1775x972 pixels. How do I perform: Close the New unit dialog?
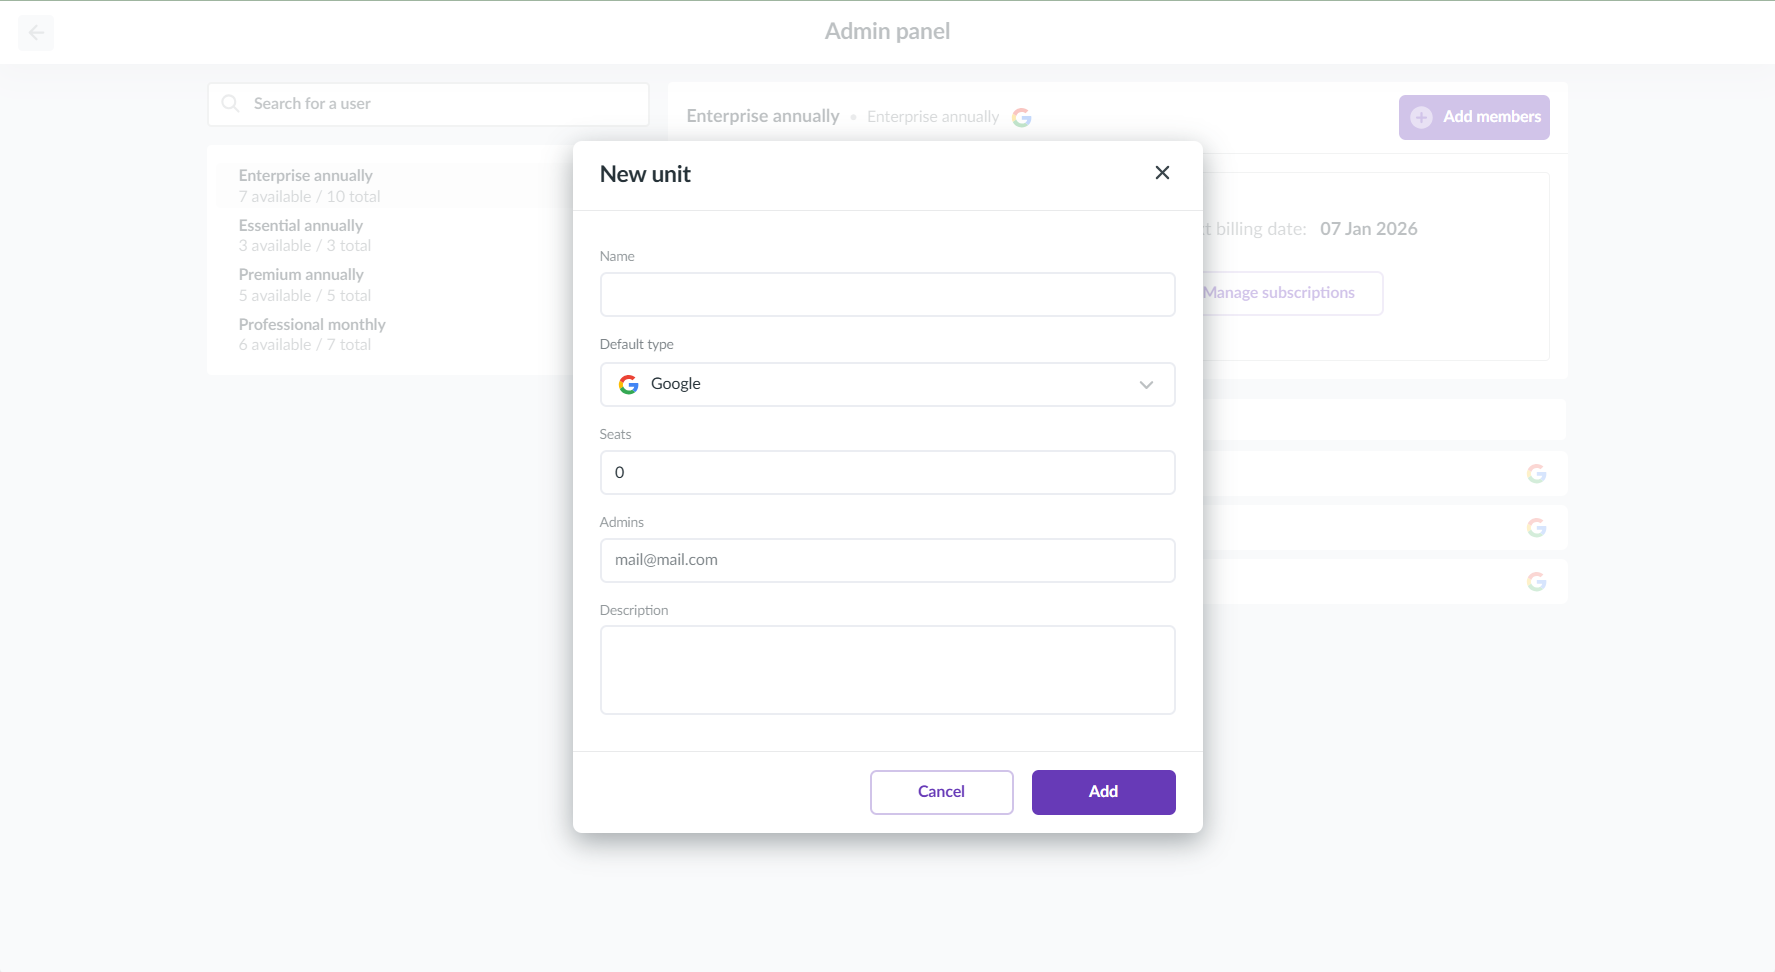point(1162,173)
